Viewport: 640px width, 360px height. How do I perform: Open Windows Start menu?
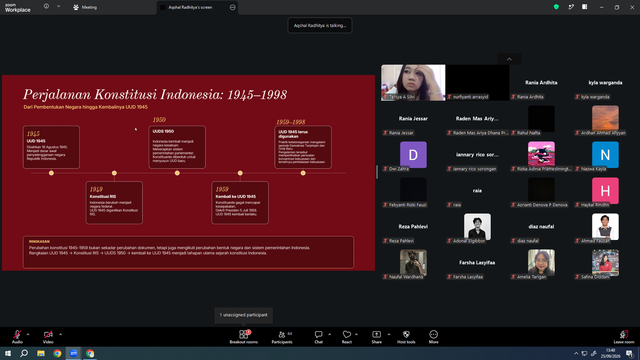tap(8, 353)
